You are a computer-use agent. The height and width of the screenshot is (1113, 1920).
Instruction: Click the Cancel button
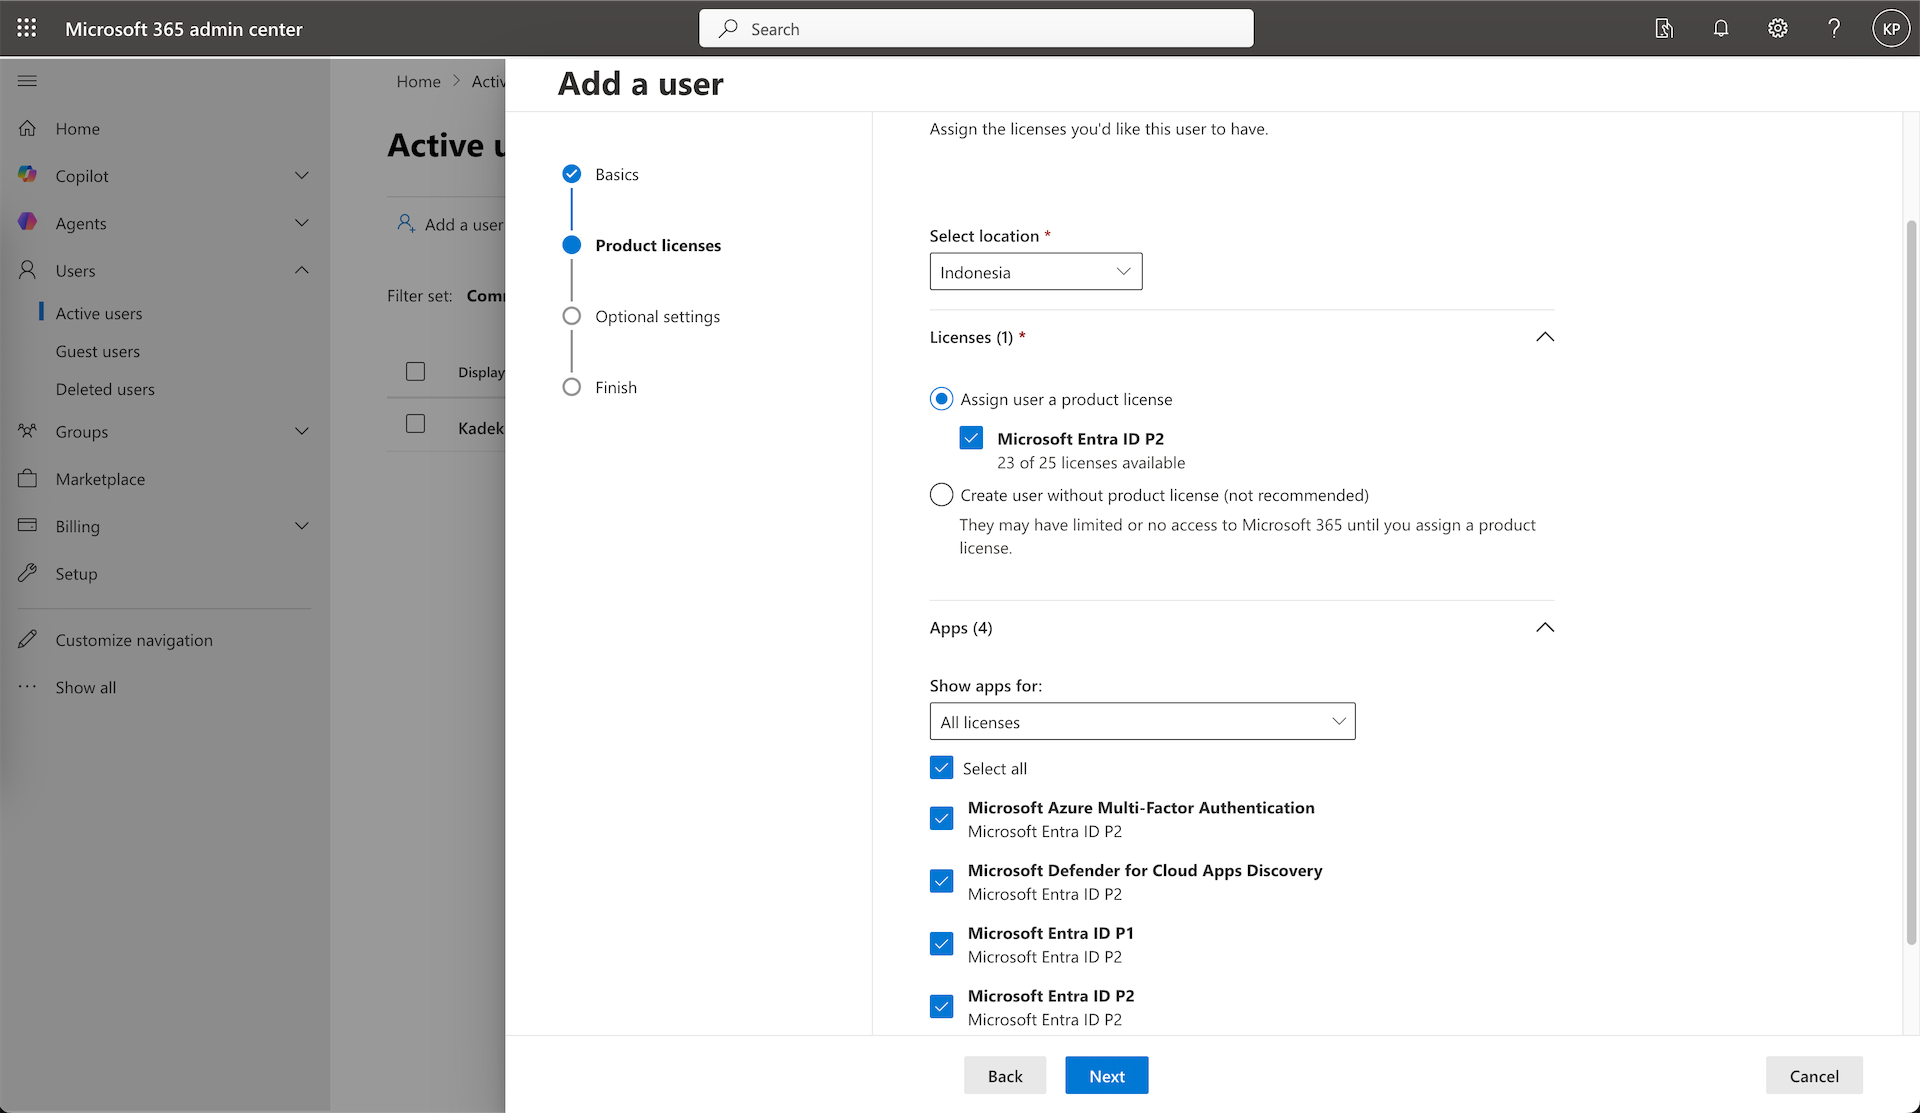coord(1813,1076)
